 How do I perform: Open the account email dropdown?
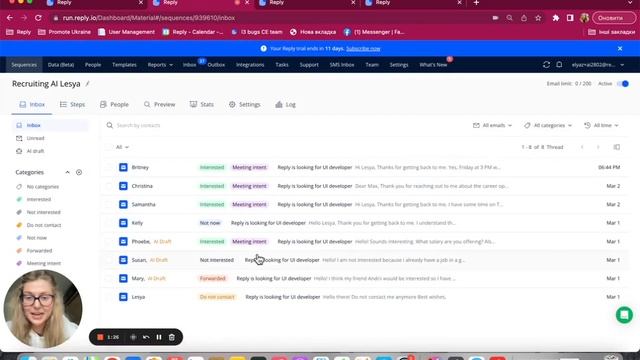pyautogui.click(x=598, y=64)
